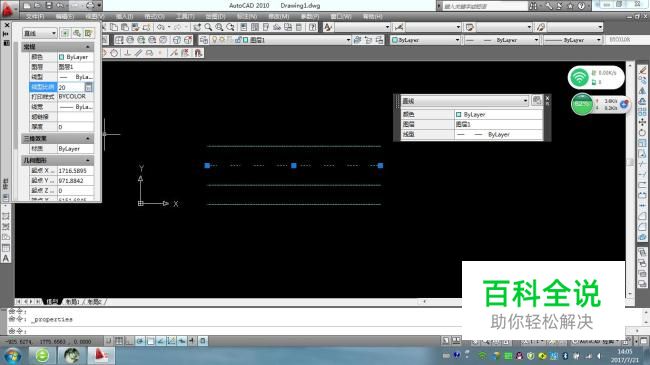Open the QuickCalc calculator toolbar icon
This screenshot has height=365, width=650.
[x=299, y=27]
